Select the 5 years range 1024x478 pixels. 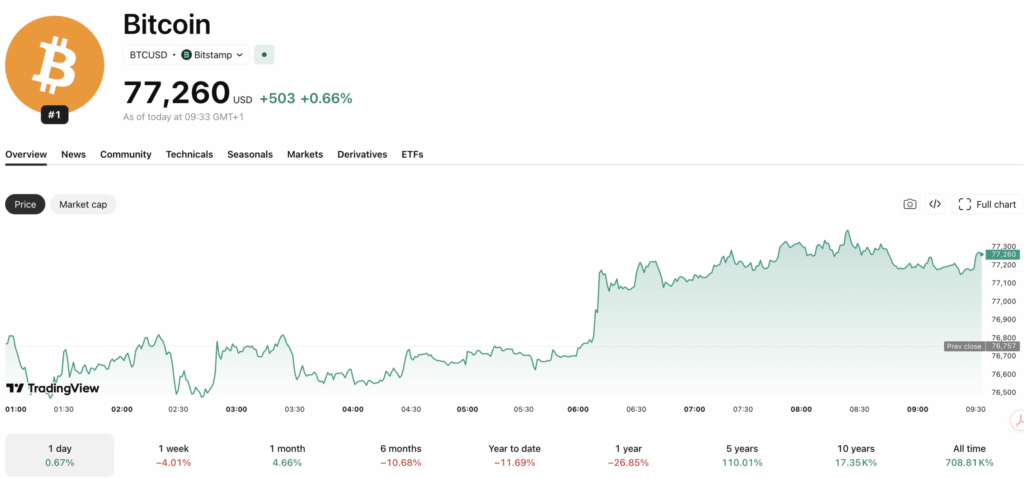[x=743, y=455]
